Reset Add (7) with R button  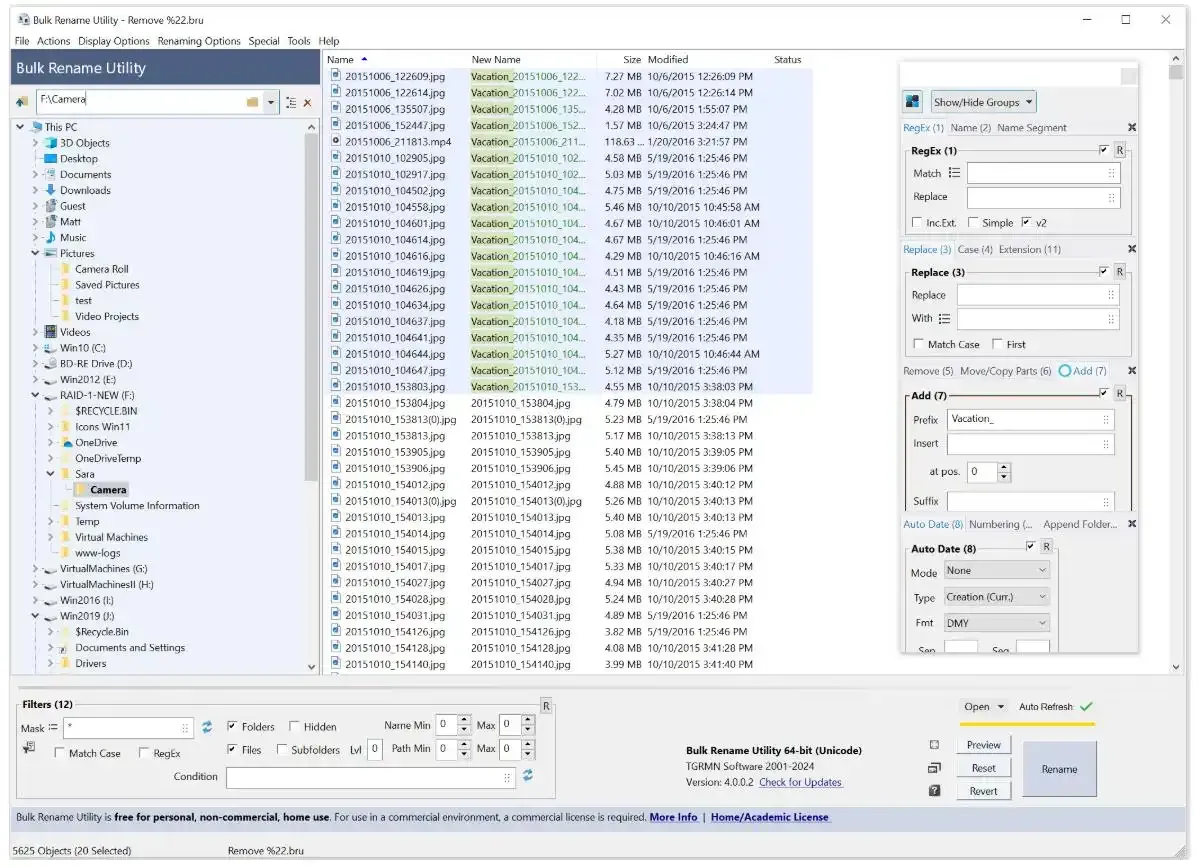point(1120,394)
